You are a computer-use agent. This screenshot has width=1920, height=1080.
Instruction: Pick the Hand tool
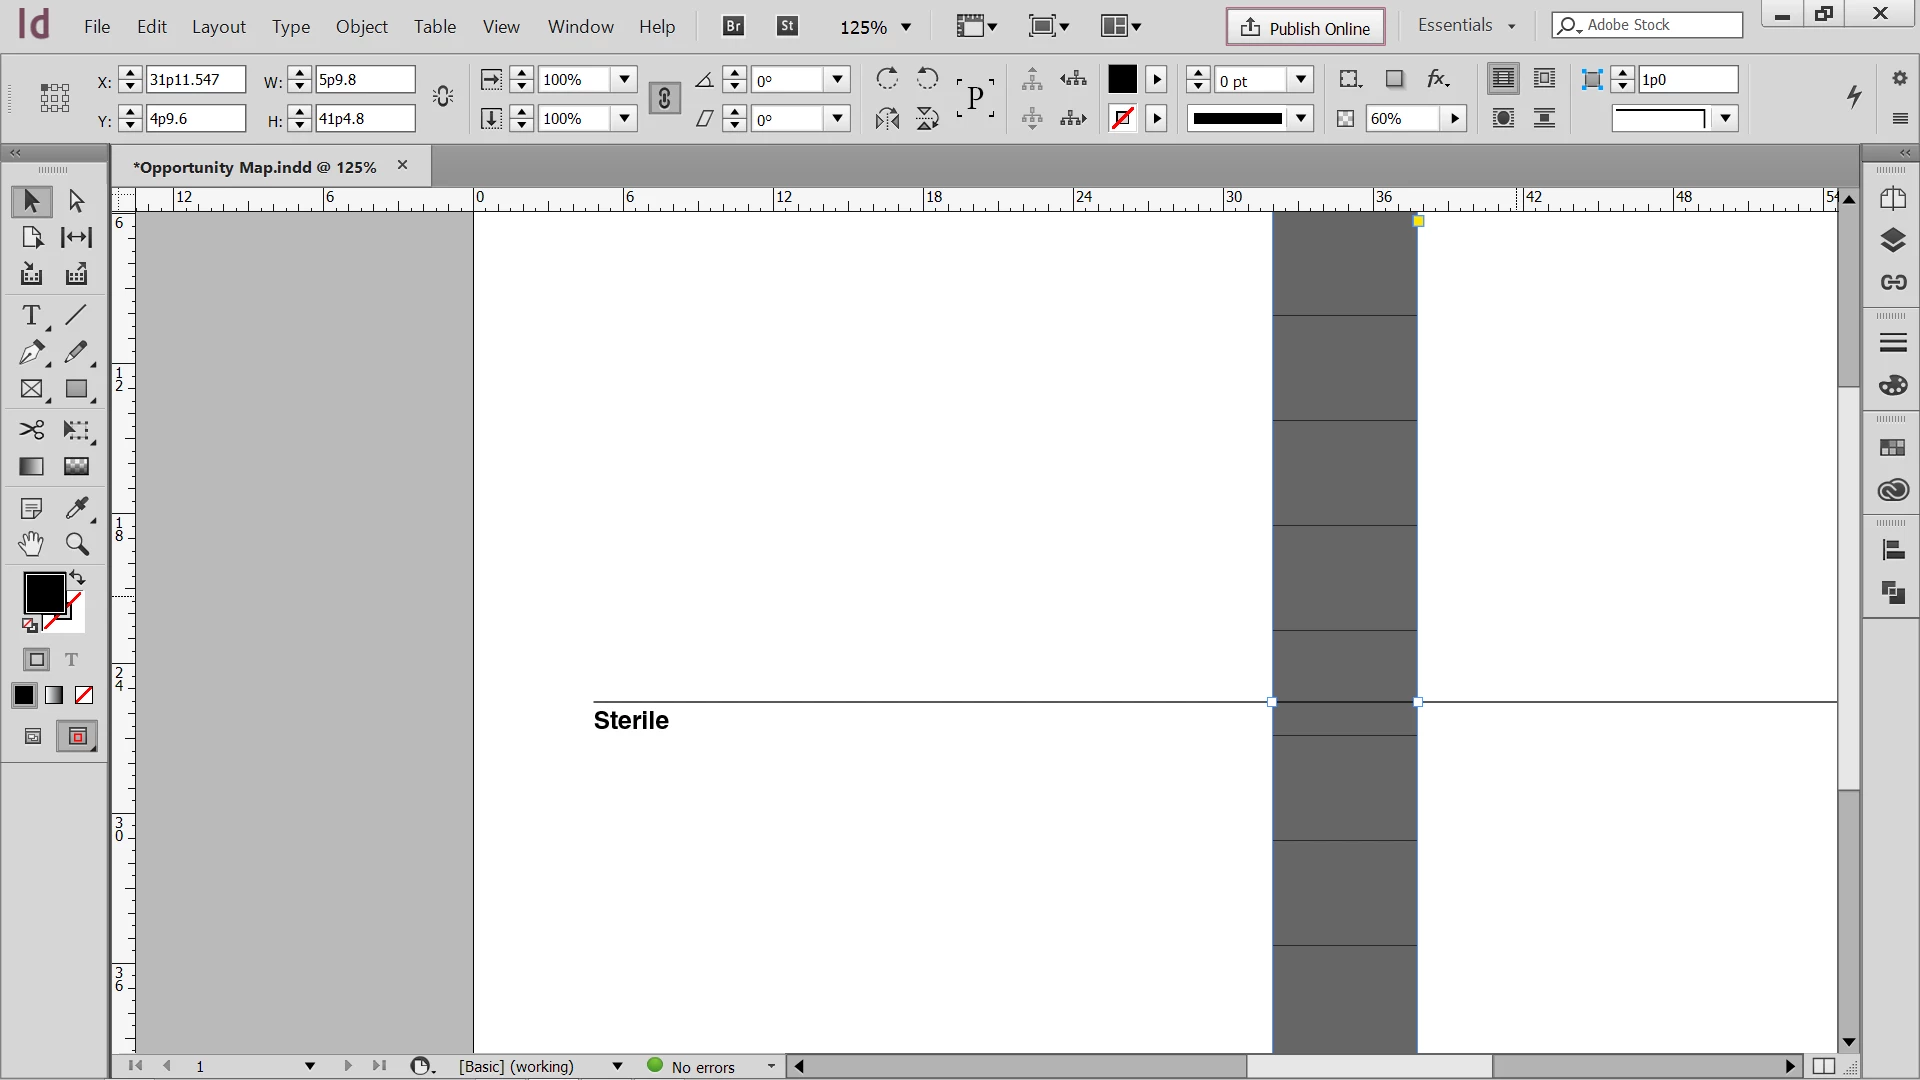[x=31, y=544]
